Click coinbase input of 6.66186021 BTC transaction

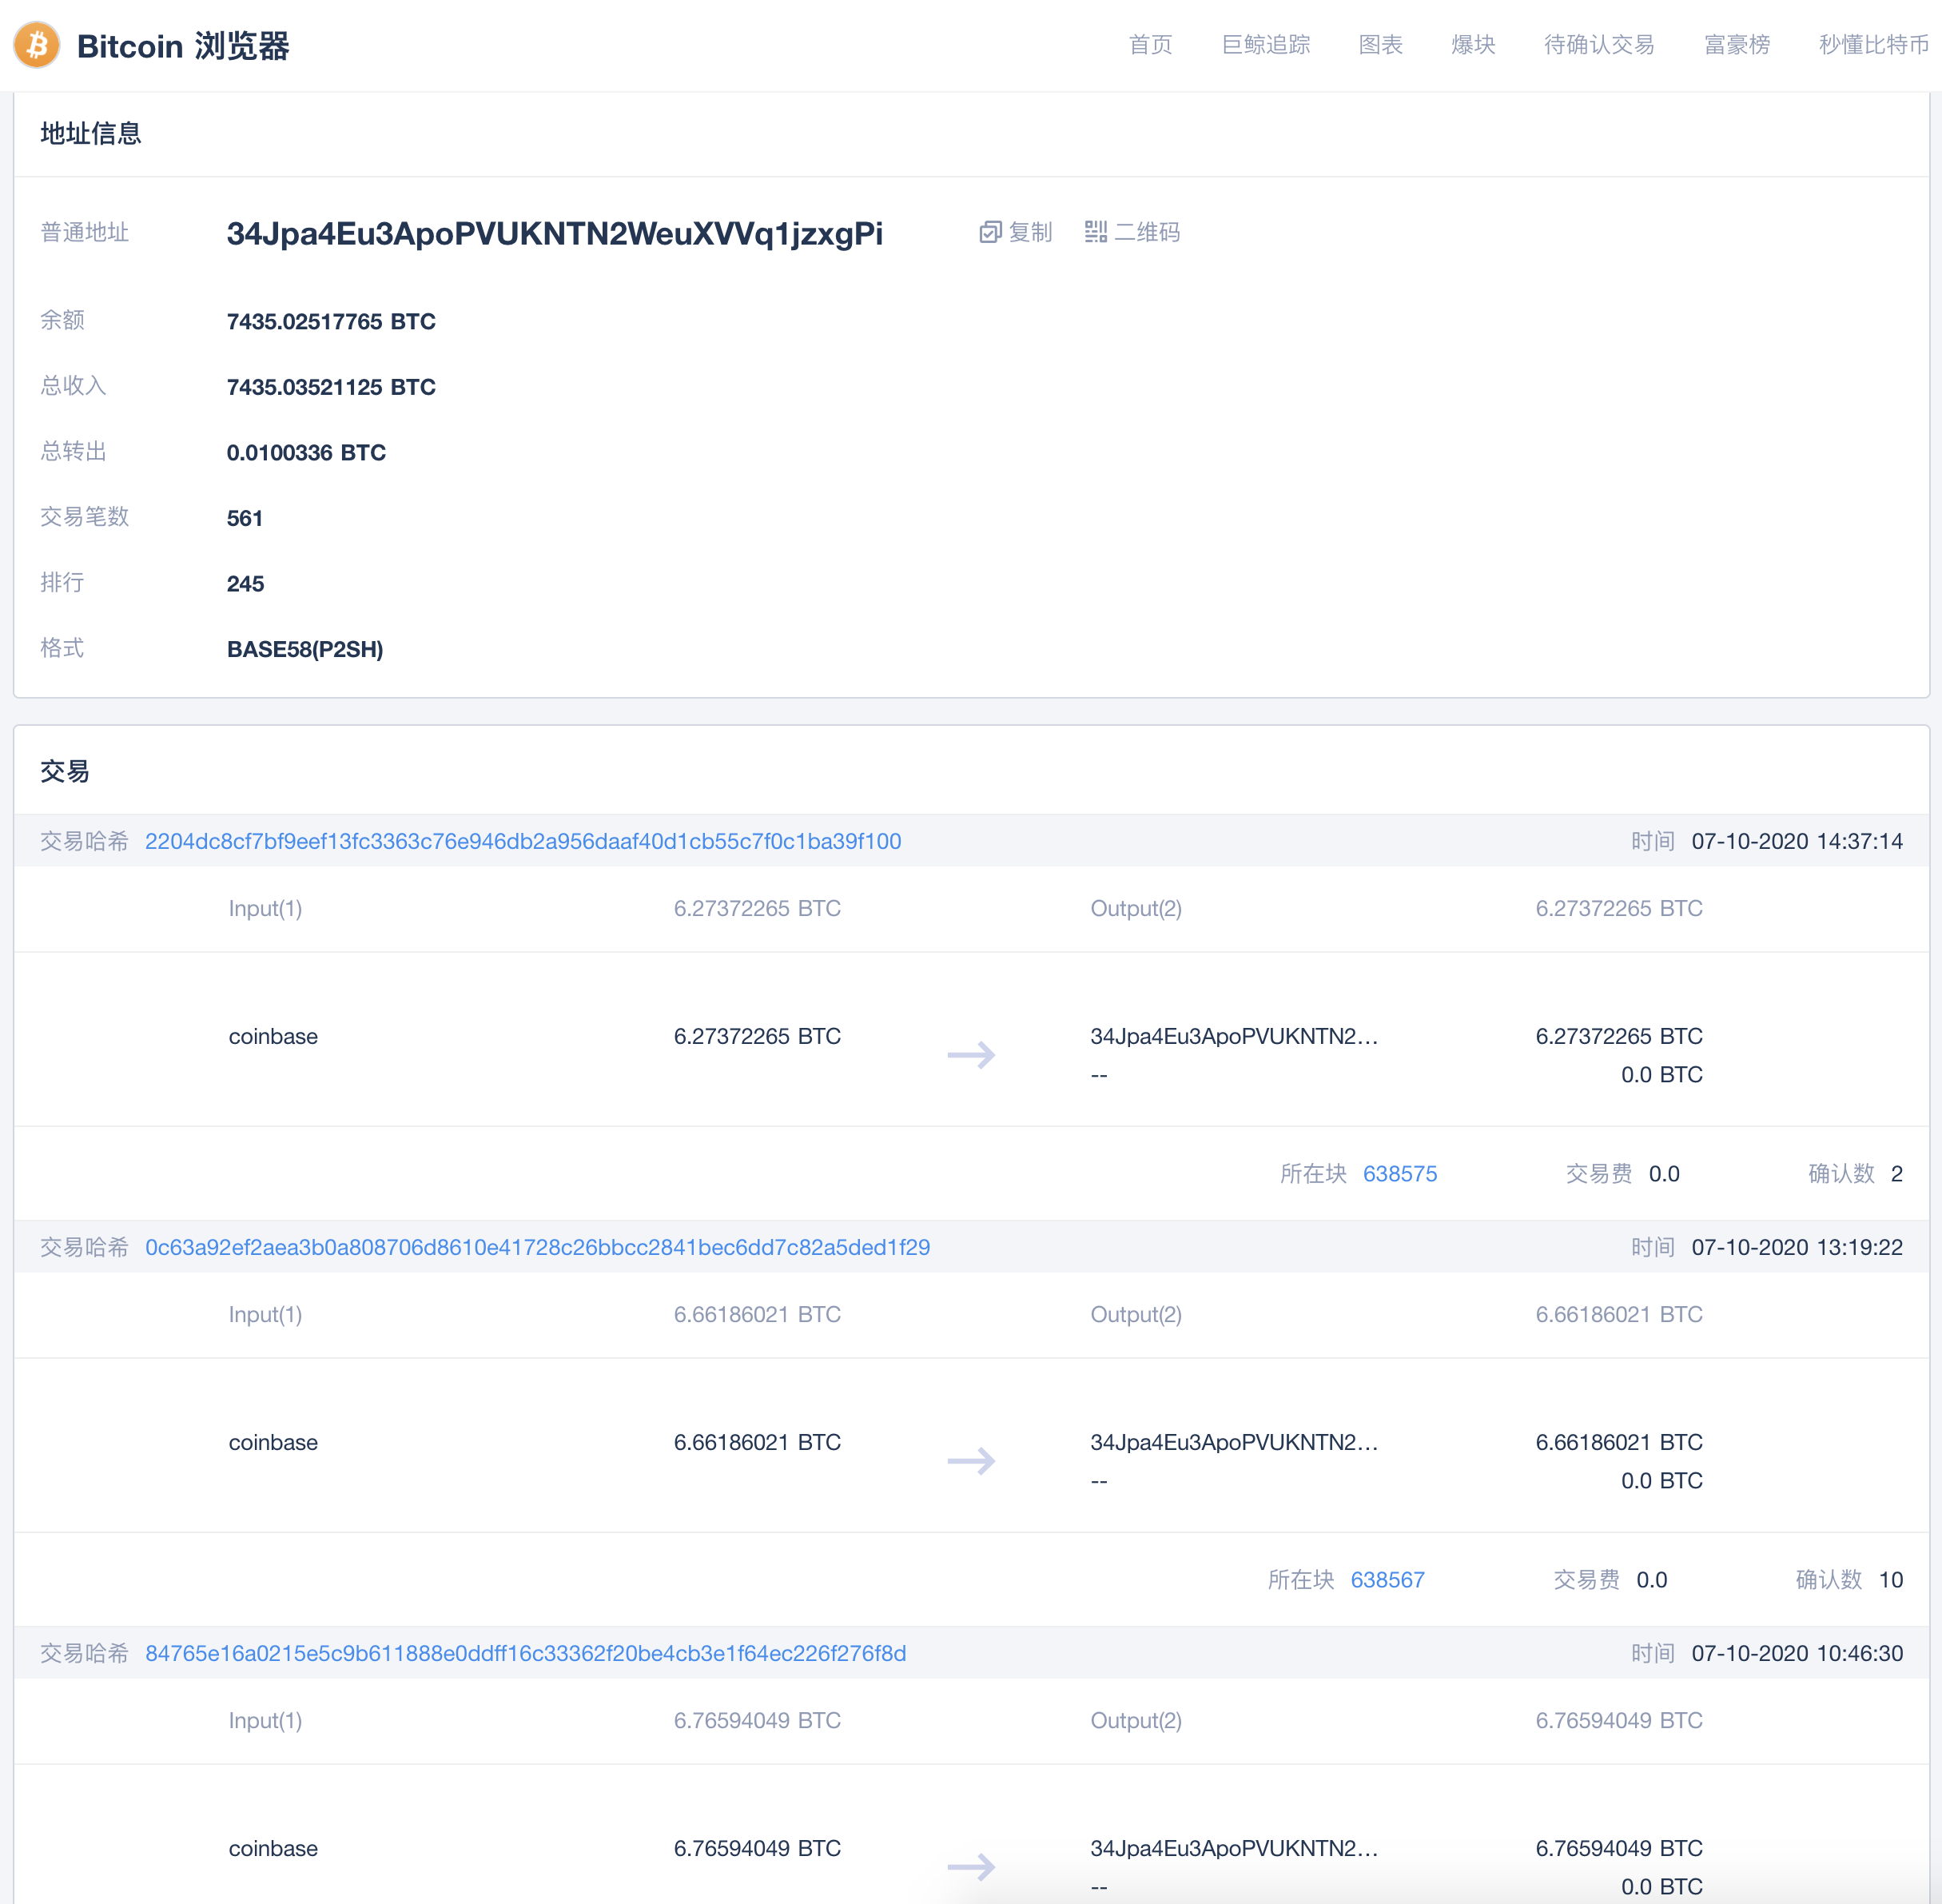273,1442
